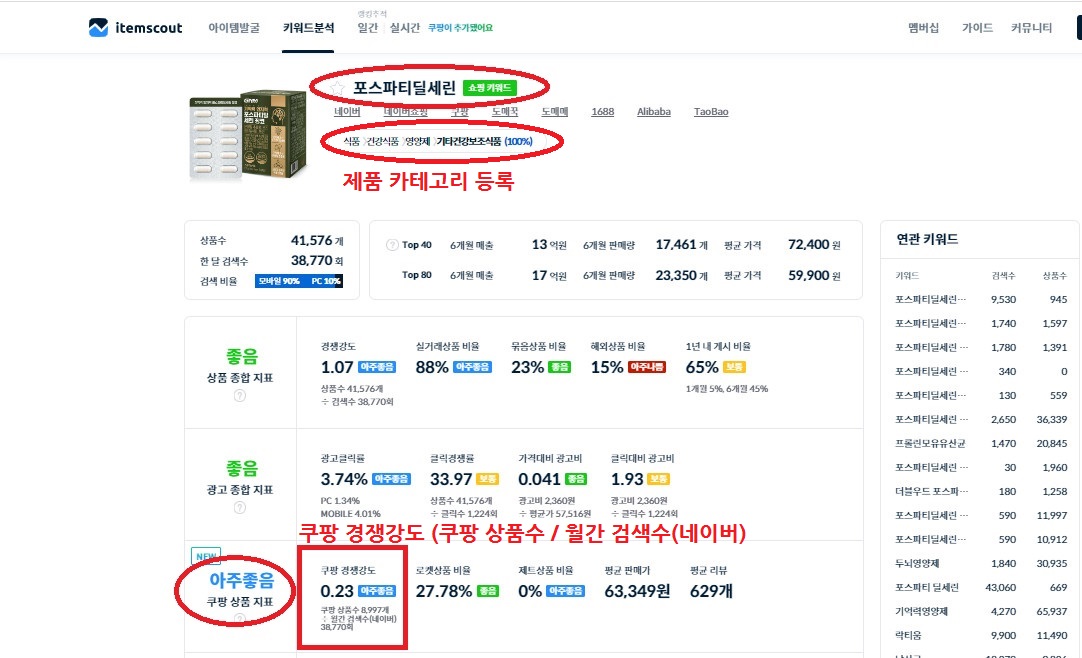This screenshot has height=658, width=1082.
Task: Click the 쇼핑 키워드 green badge
Action: point(489,88)
